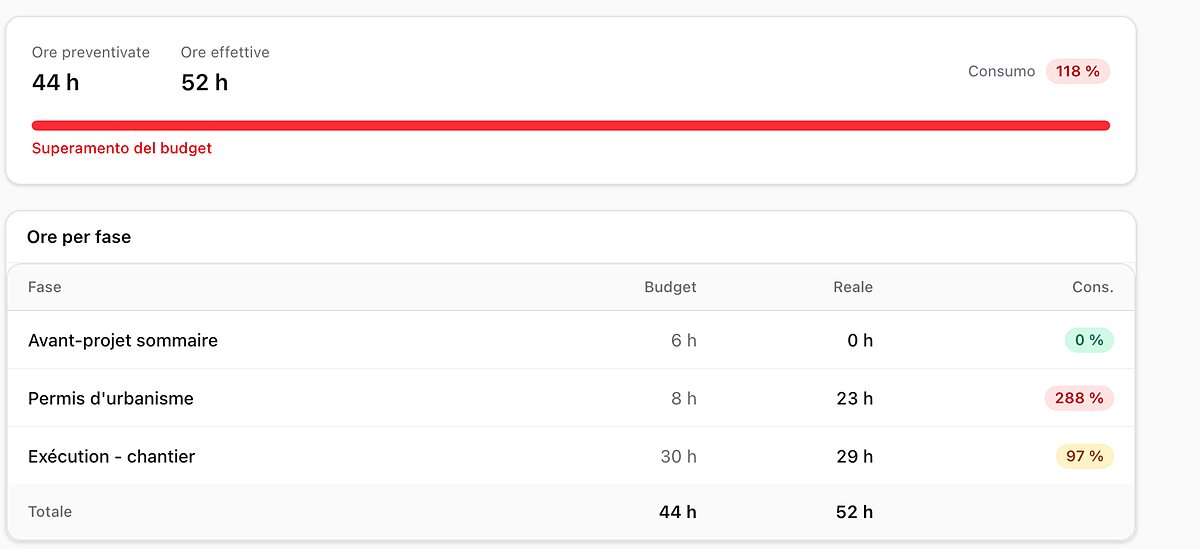Click the '0 h' actual hours cell
Image resolution: width=1200 pixels, height=549 pixels.
(x=860, y=340)
